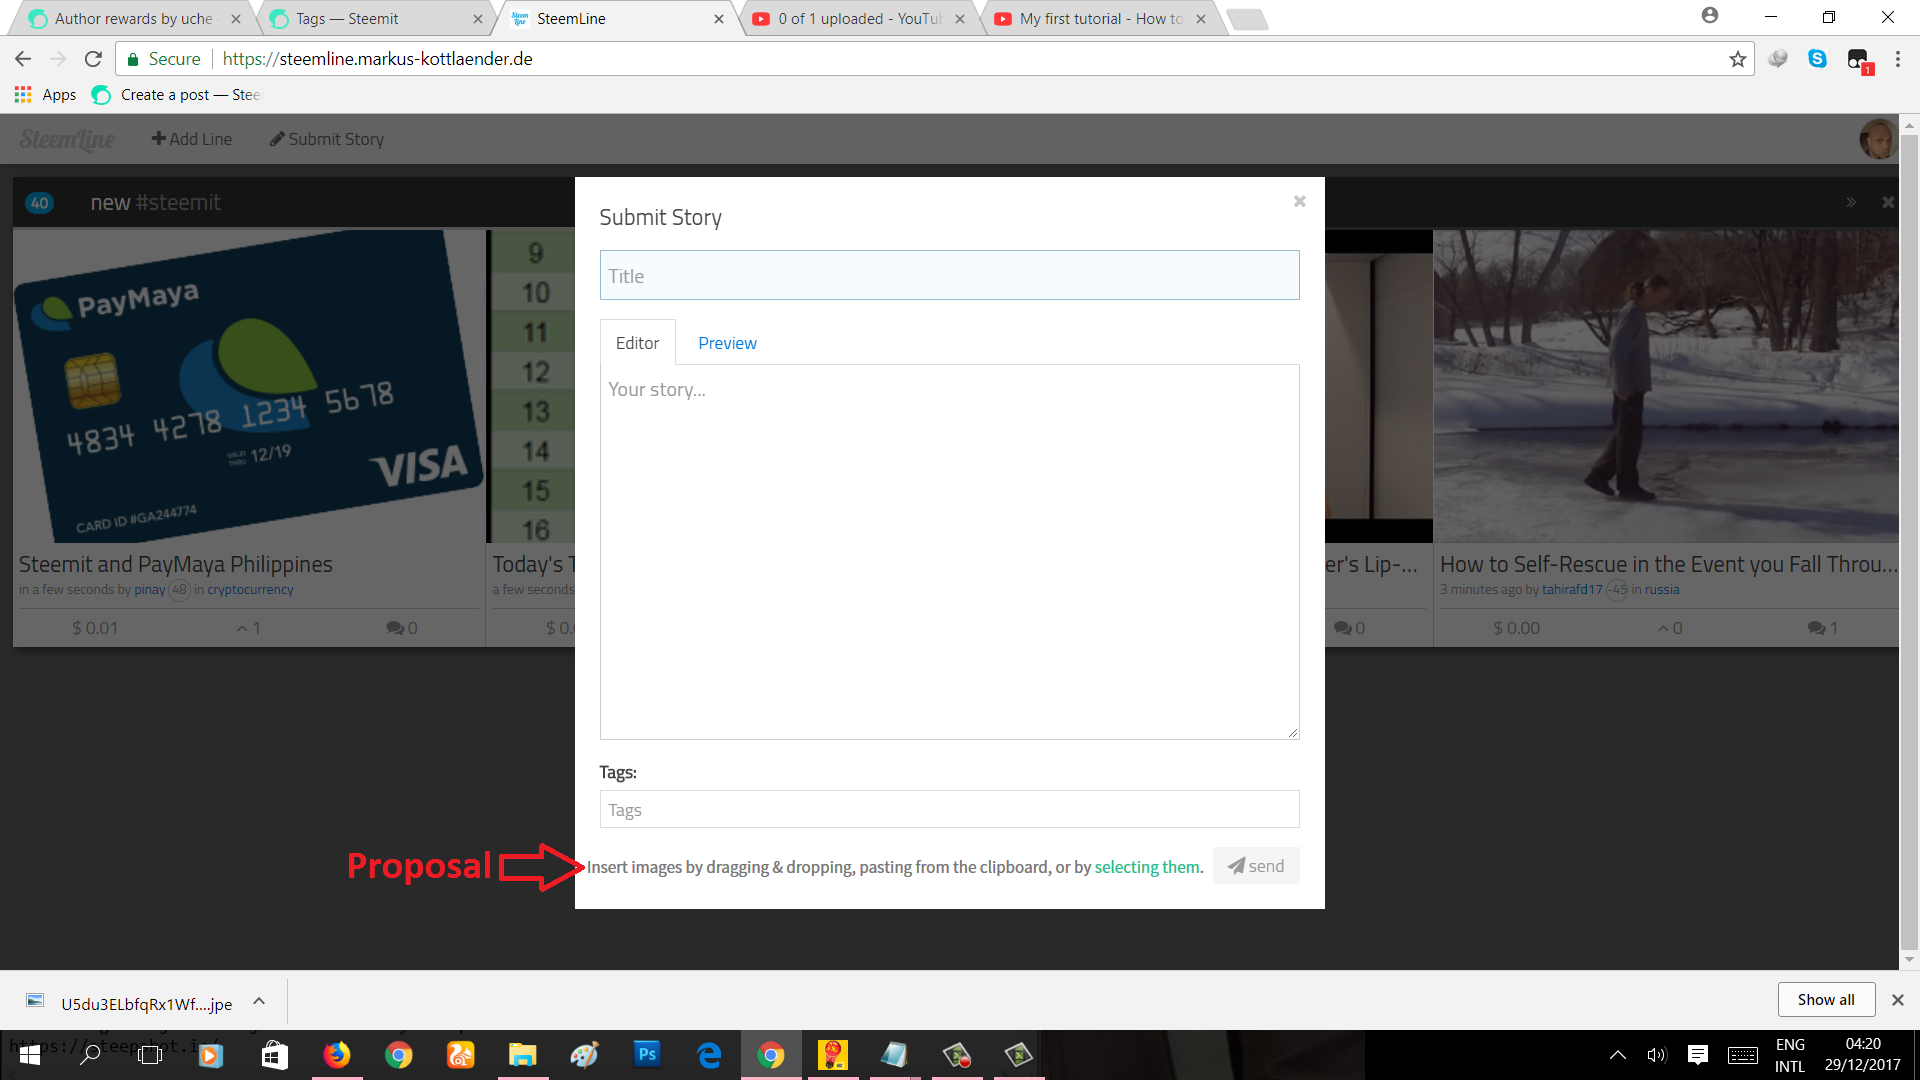Click the Skype extension icon in toolbar
The height and width of the screenshot is (1080, 1920).
1817,59
